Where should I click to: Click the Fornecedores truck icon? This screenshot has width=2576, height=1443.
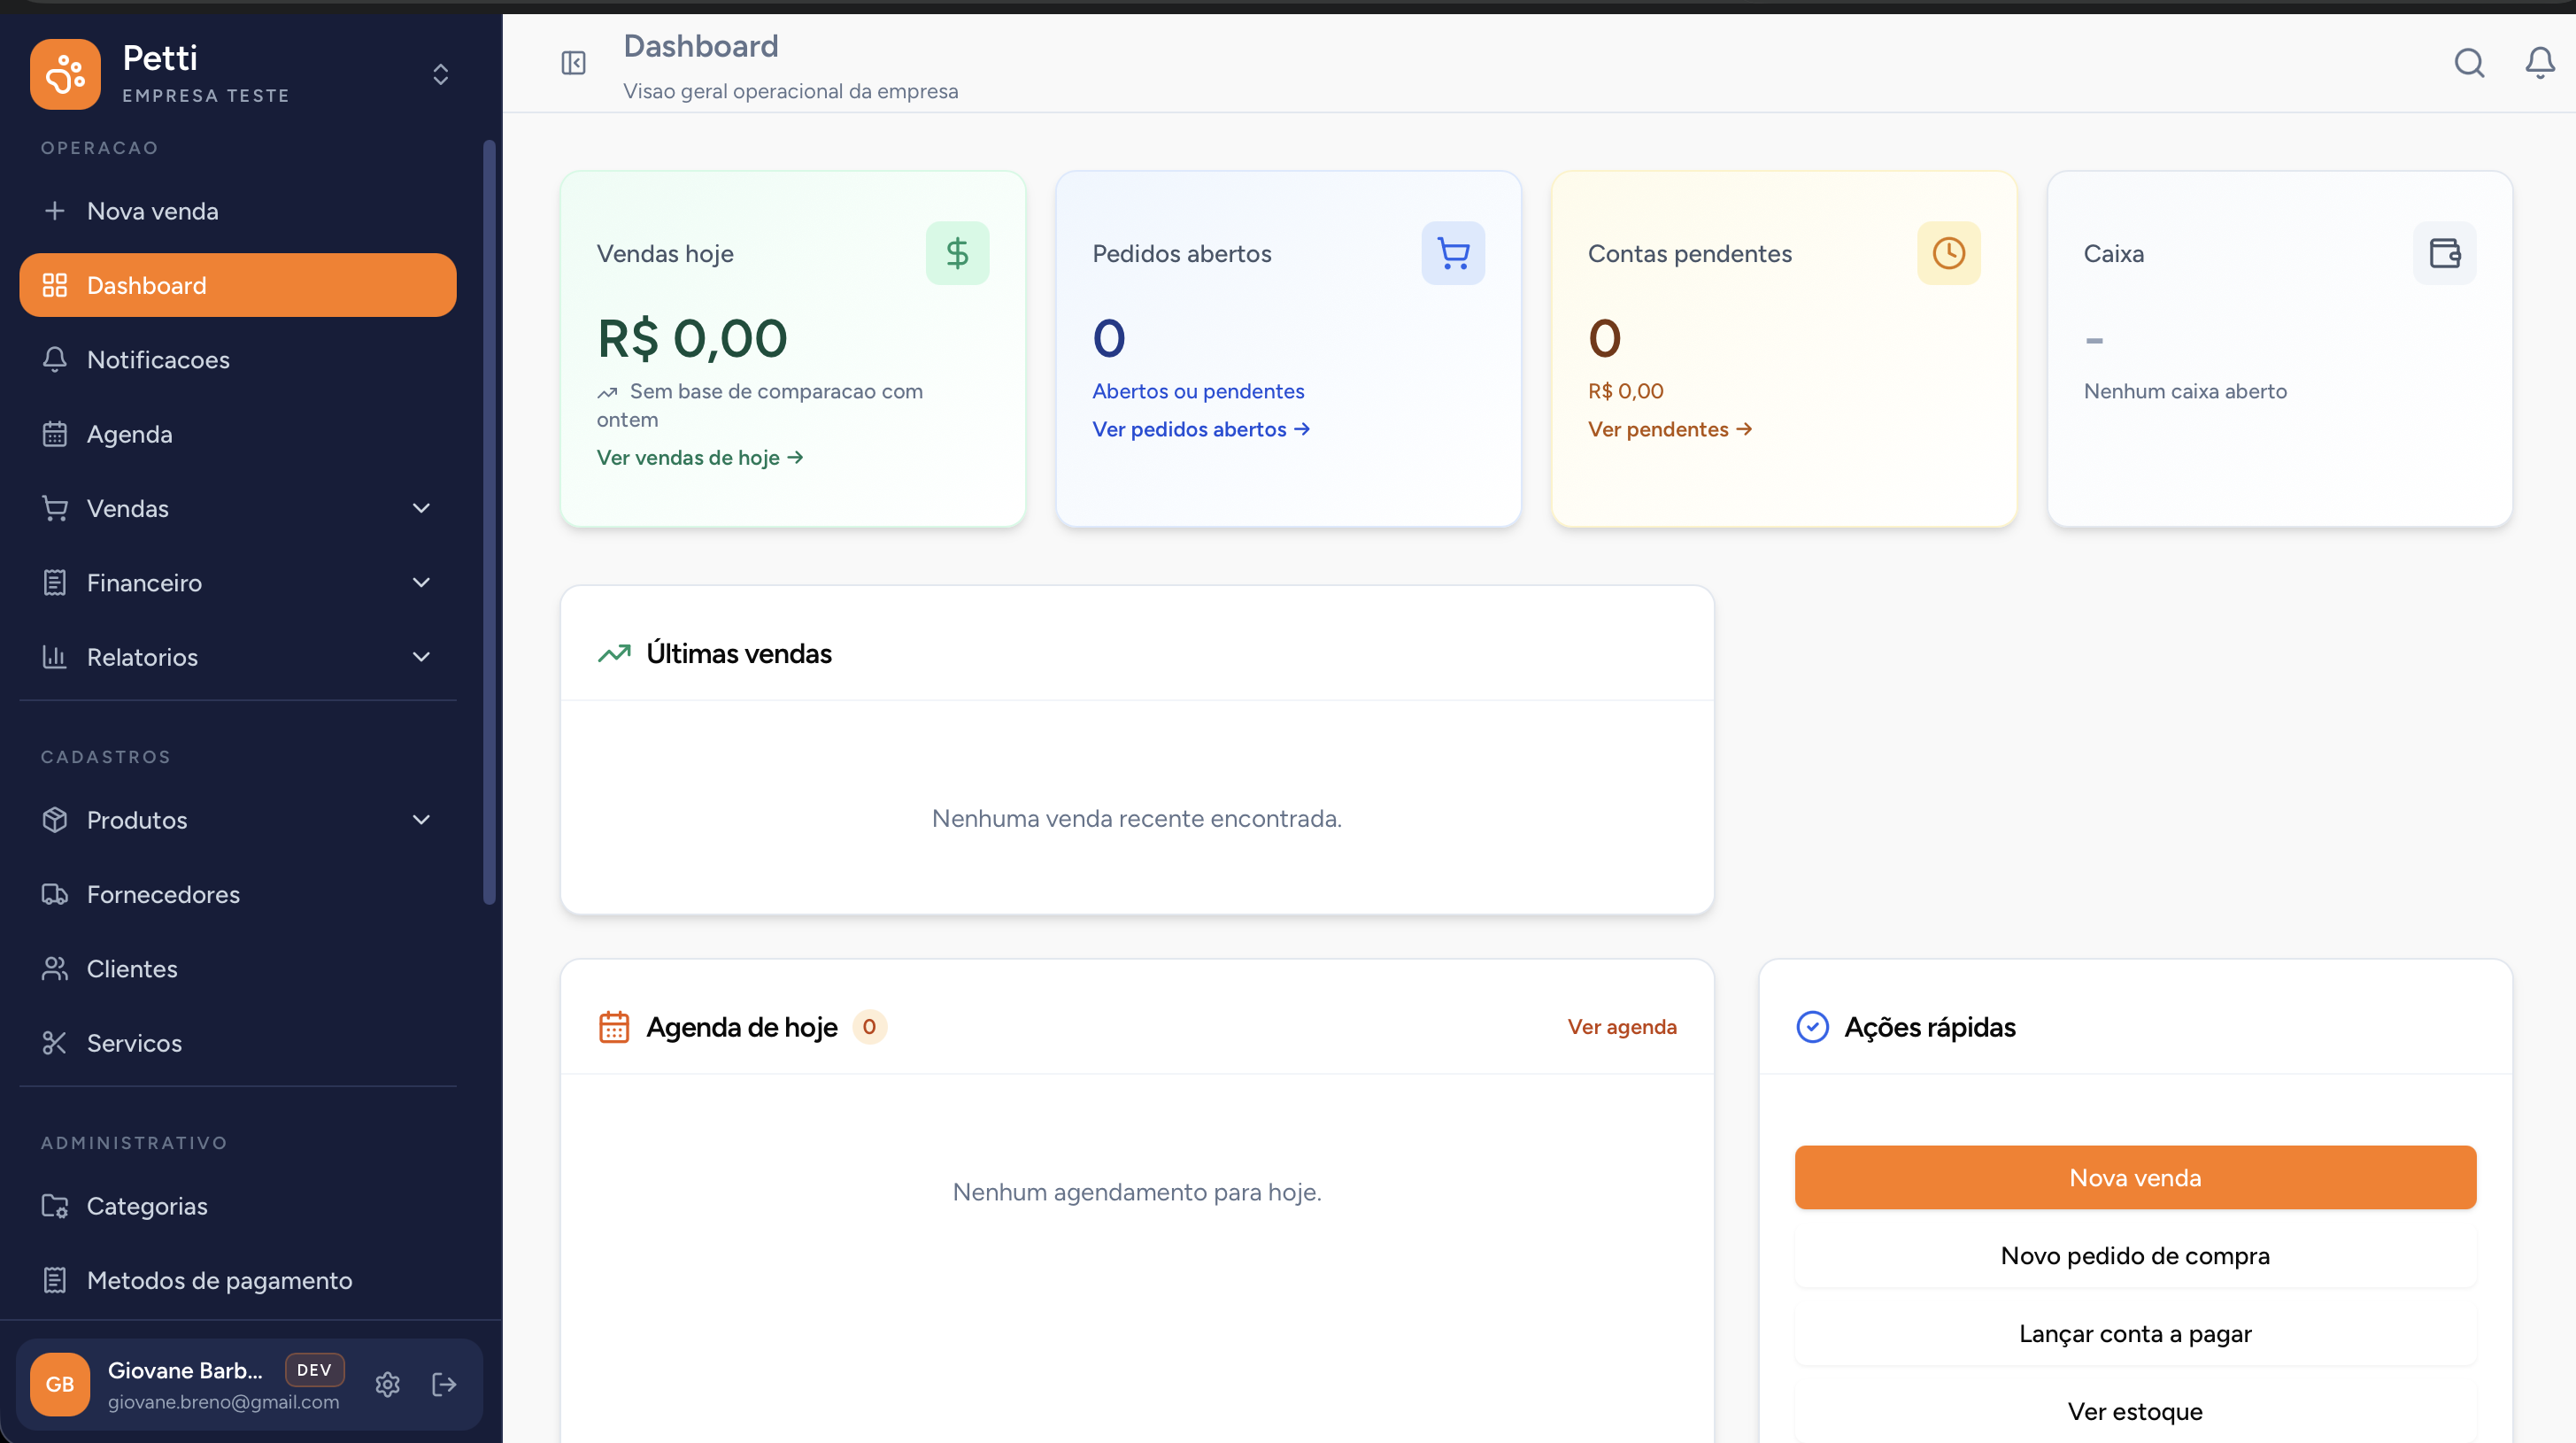(55, 894)
